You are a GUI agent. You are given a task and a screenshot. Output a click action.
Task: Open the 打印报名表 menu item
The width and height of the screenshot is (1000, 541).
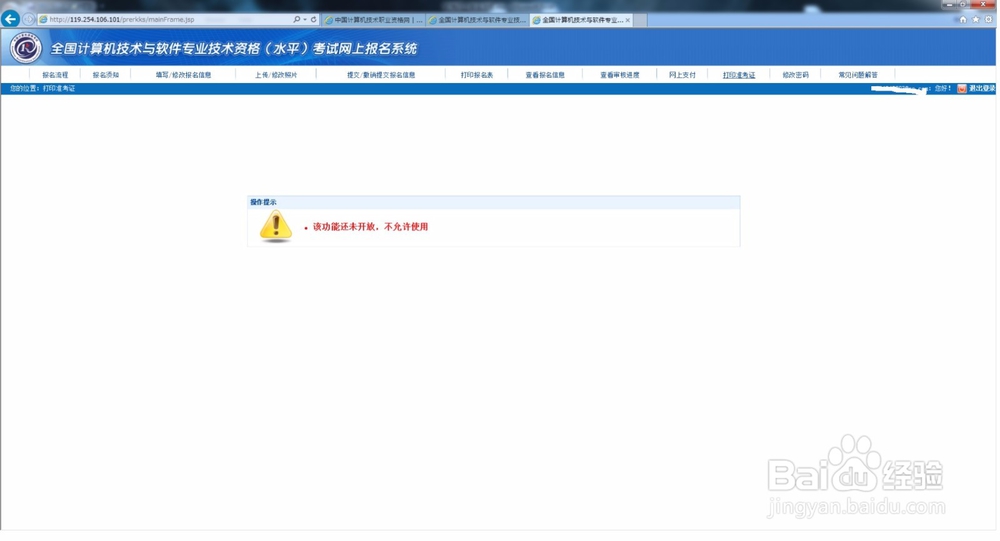coord(477,75)
